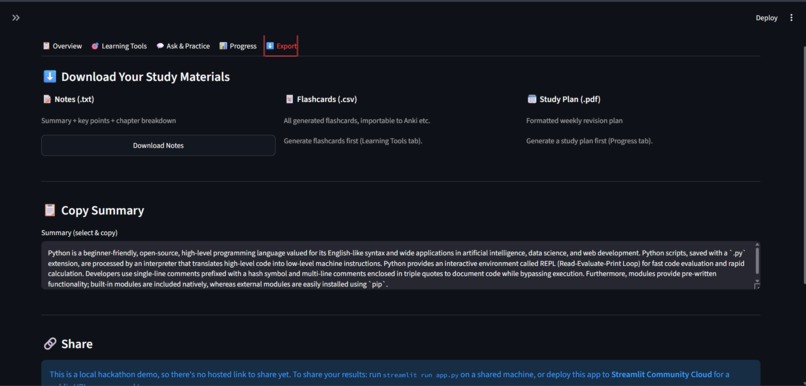Click 'Generate flashcards first (Learning Tools tab)' text
This screenshot has width=806, height=386.
tap(353, 141)
